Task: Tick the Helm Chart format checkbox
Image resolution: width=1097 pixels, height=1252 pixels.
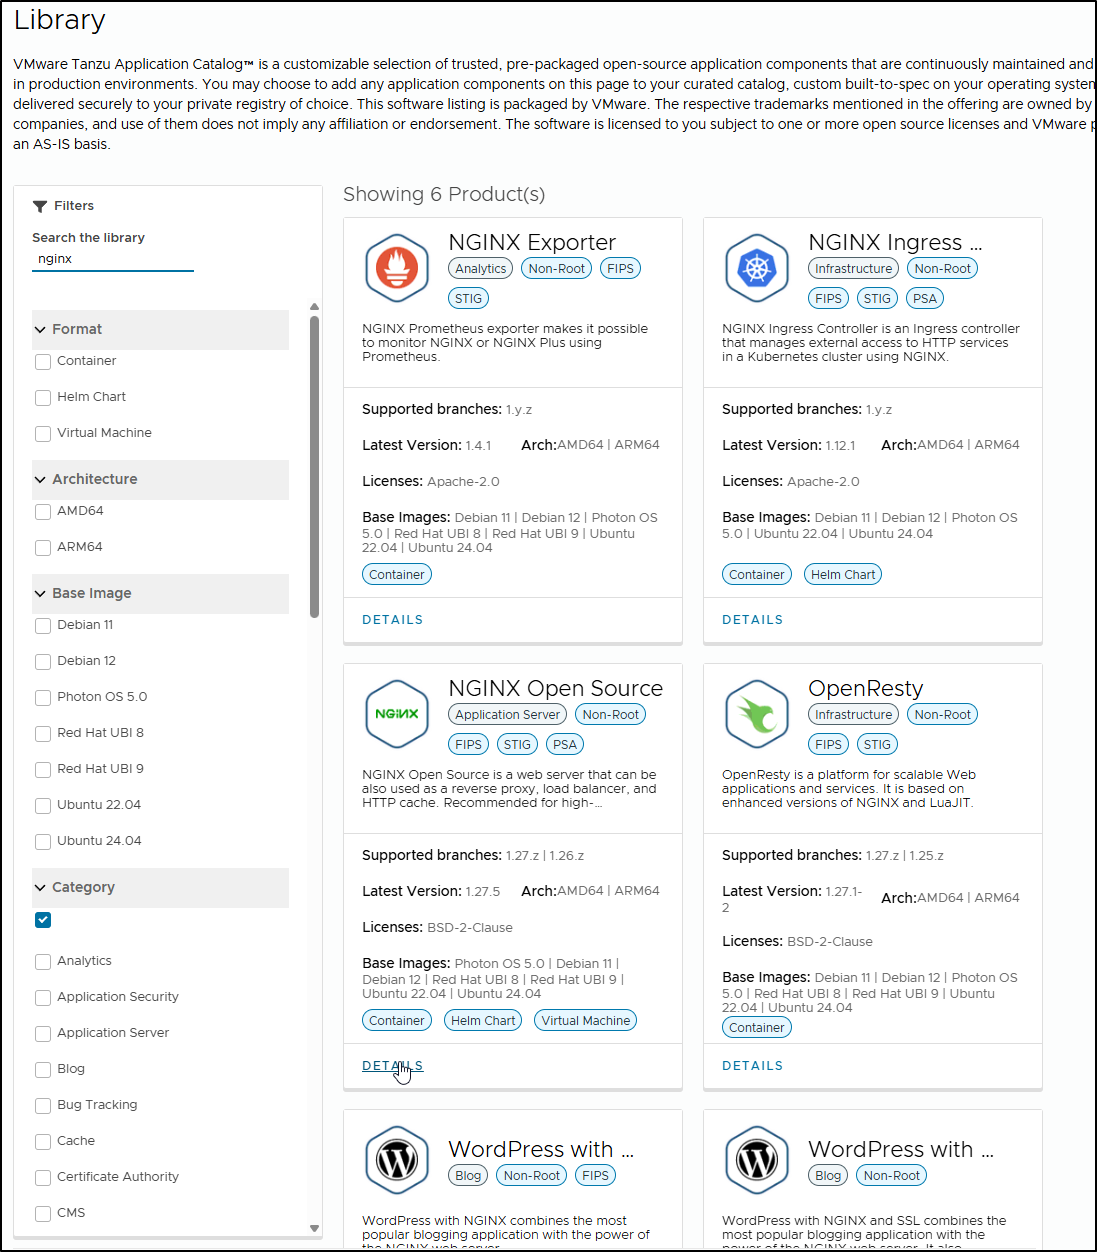Action: 43,398
